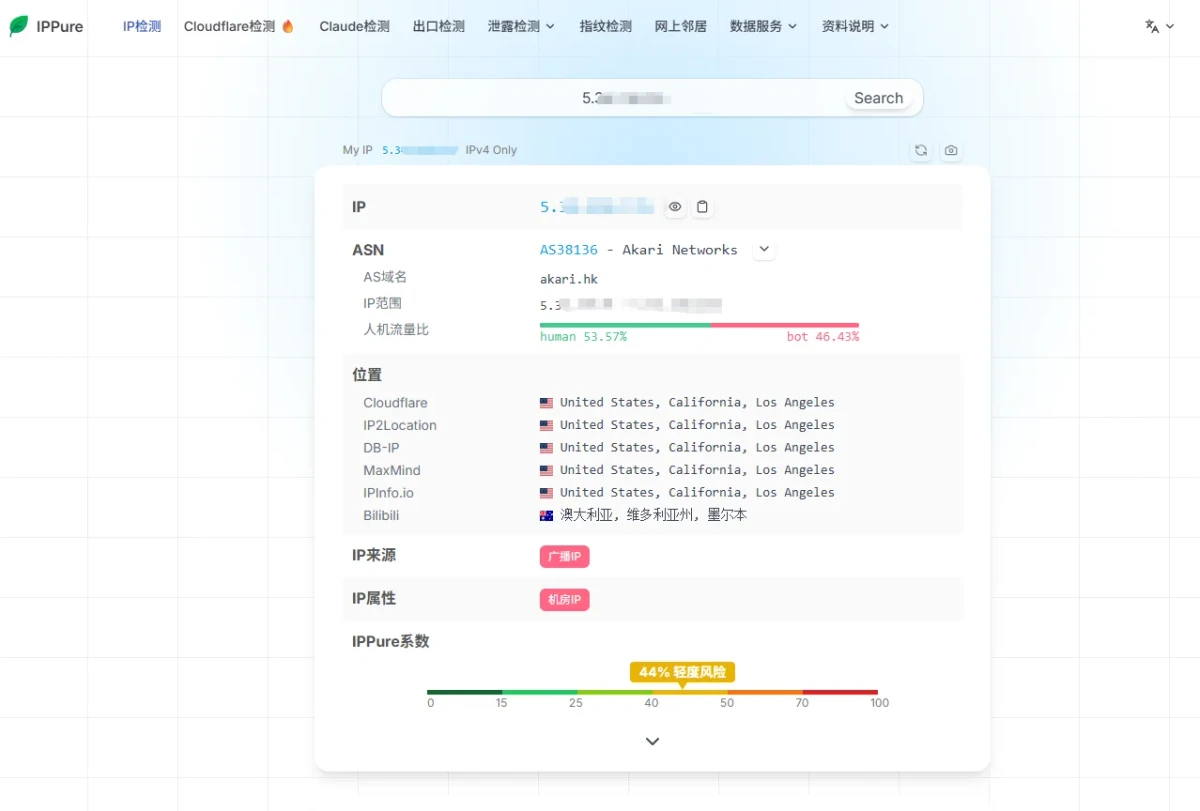Image resolution: width=1200 pixels, height=811 pixels.
Task: Click the 'Akari Networks' ASN name
Action: pos(680,250)
